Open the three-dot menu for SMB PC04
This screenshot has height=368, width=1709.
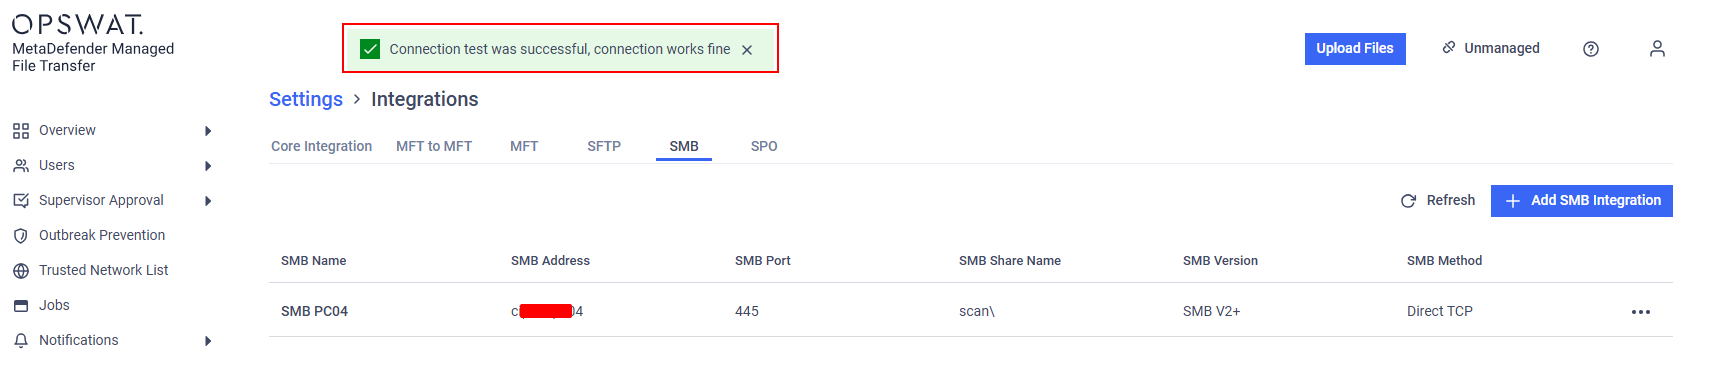coord(1641,312)
